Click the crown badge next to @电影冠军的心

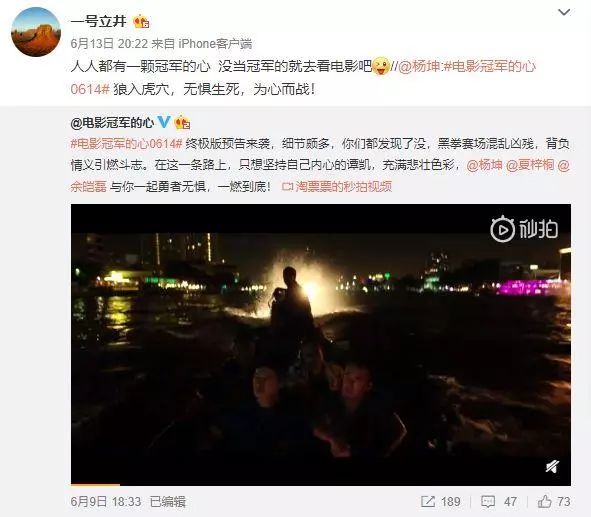[x=182, y=122]
